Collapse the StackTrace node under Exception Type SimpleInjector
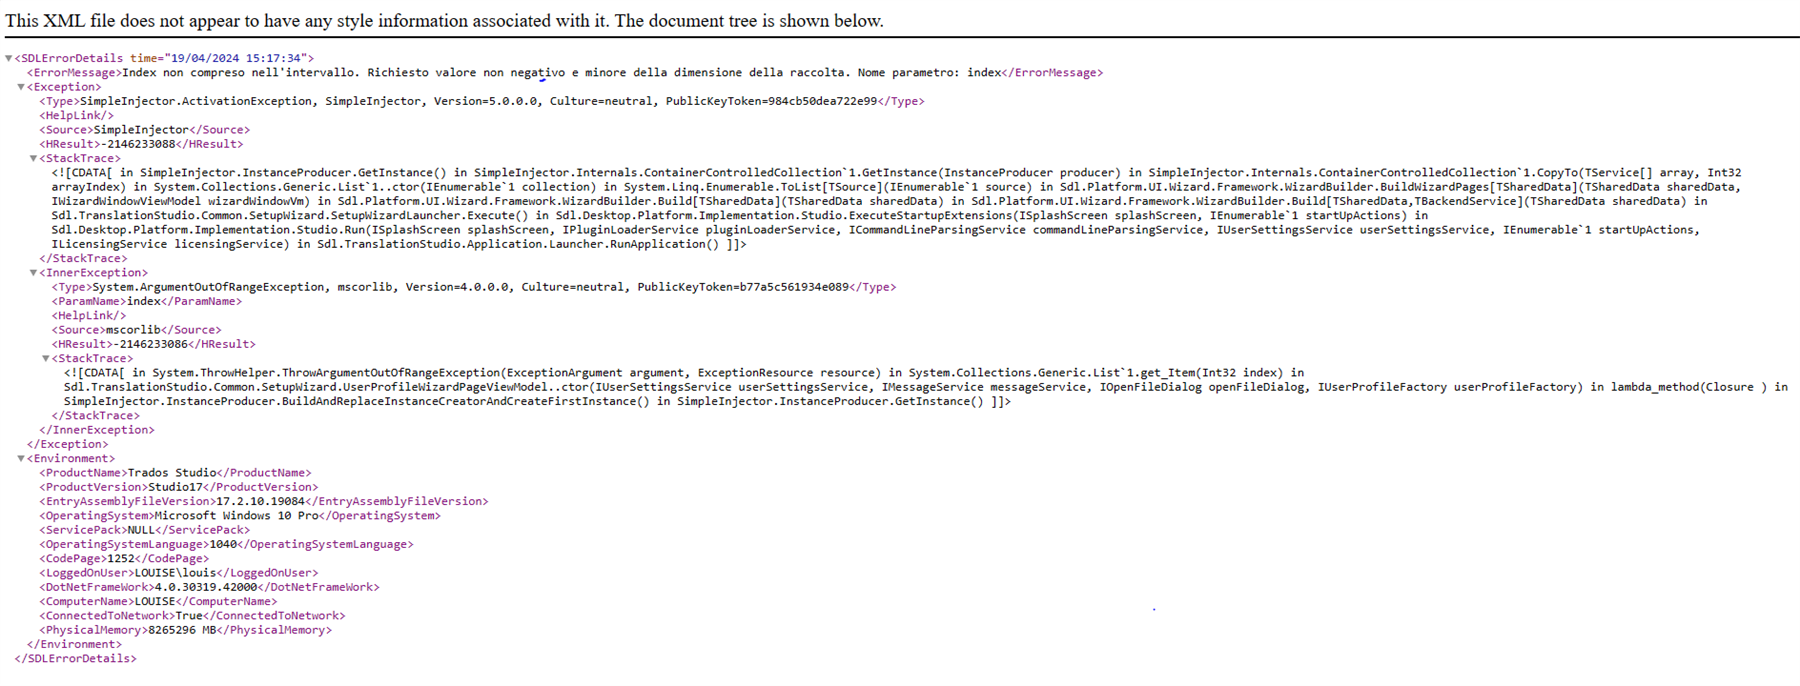This screenshot has width=1800, height=686. (34, 159)
